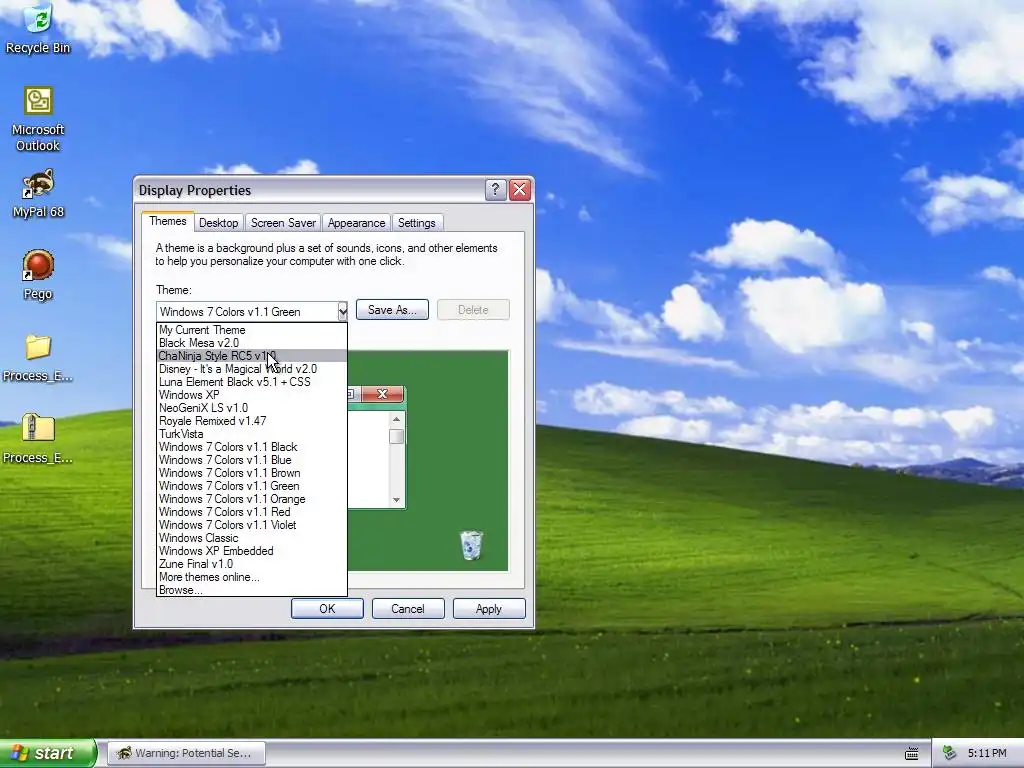Select the Pego desktop shortcut

(x=38, y=275)
